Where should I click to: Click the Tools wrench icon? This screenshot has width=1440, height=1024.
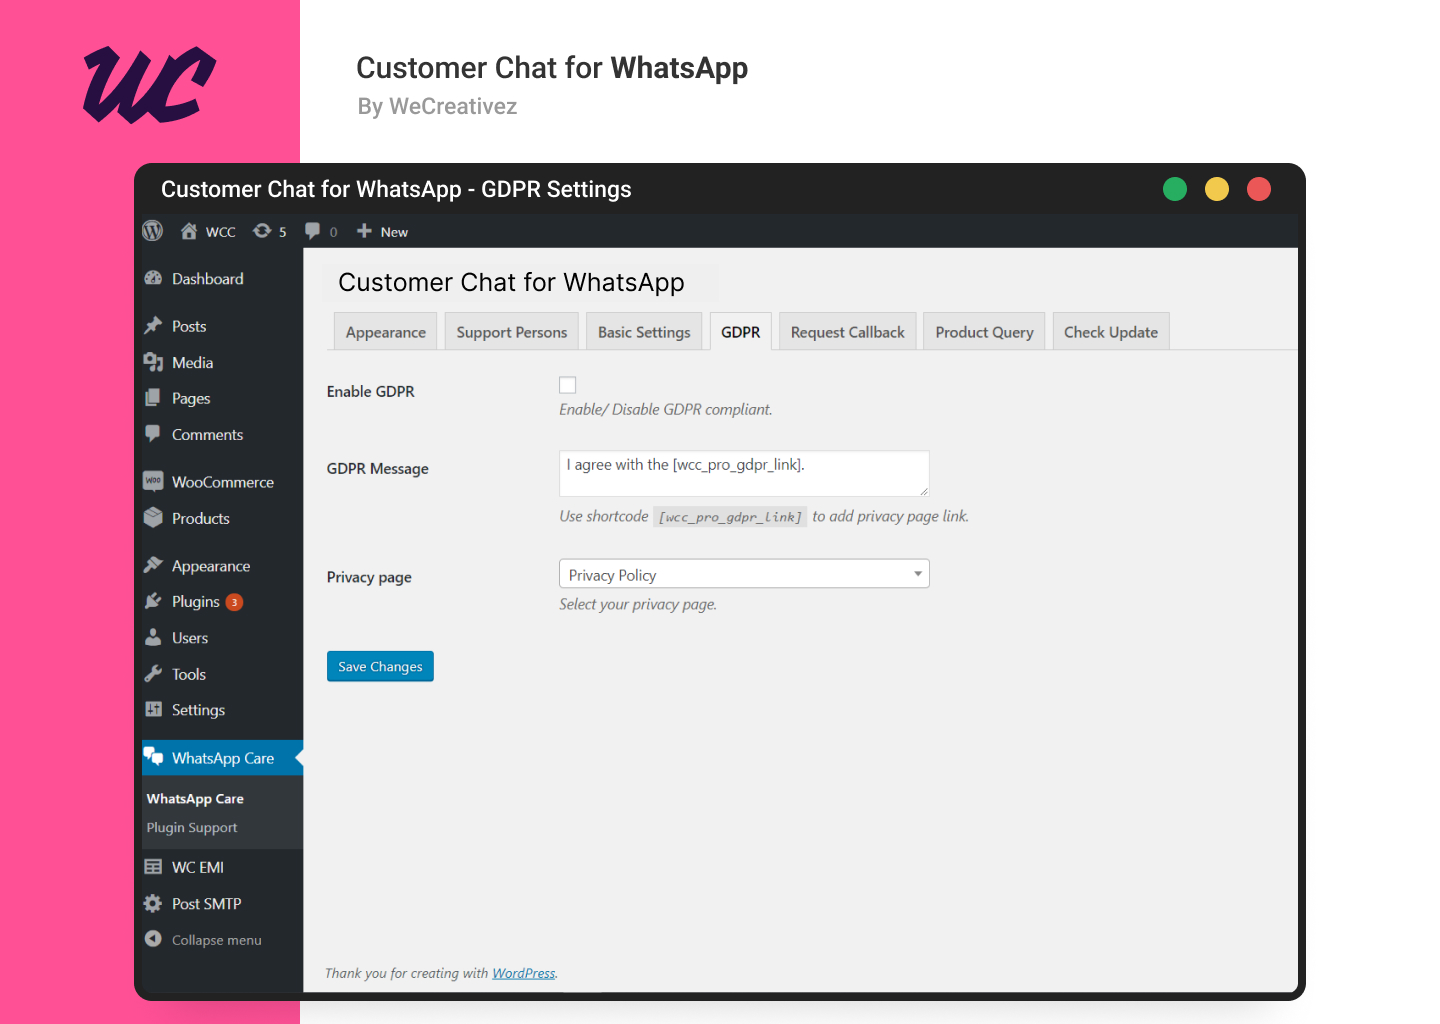153,674
